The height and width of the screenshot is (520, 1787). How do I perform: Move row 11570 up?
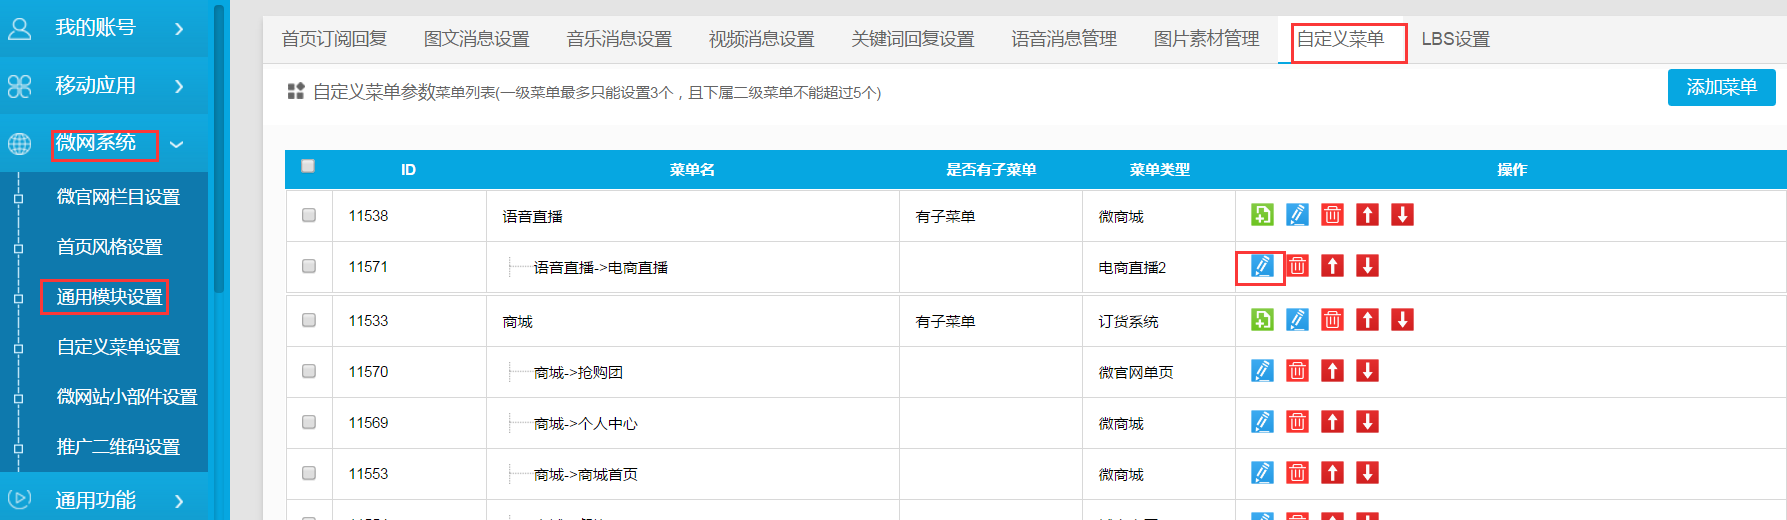tap(1332, 371)
